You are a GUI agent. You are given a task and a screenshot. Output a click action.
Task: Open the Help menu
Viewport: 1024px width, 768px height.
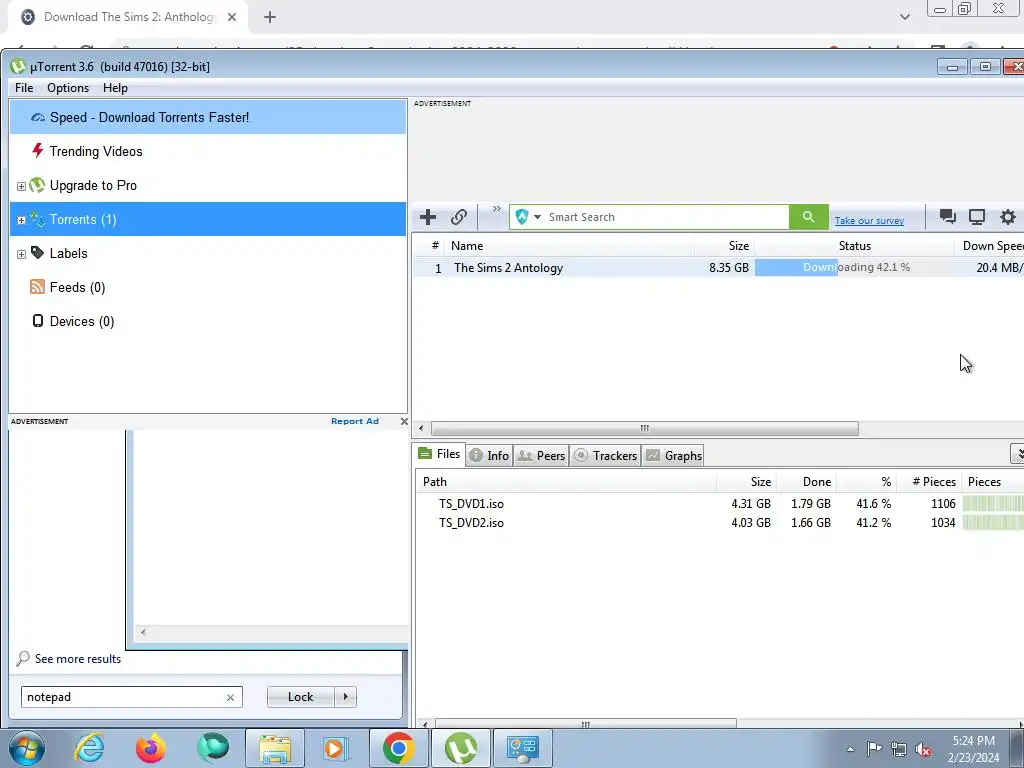pos(115,88)
